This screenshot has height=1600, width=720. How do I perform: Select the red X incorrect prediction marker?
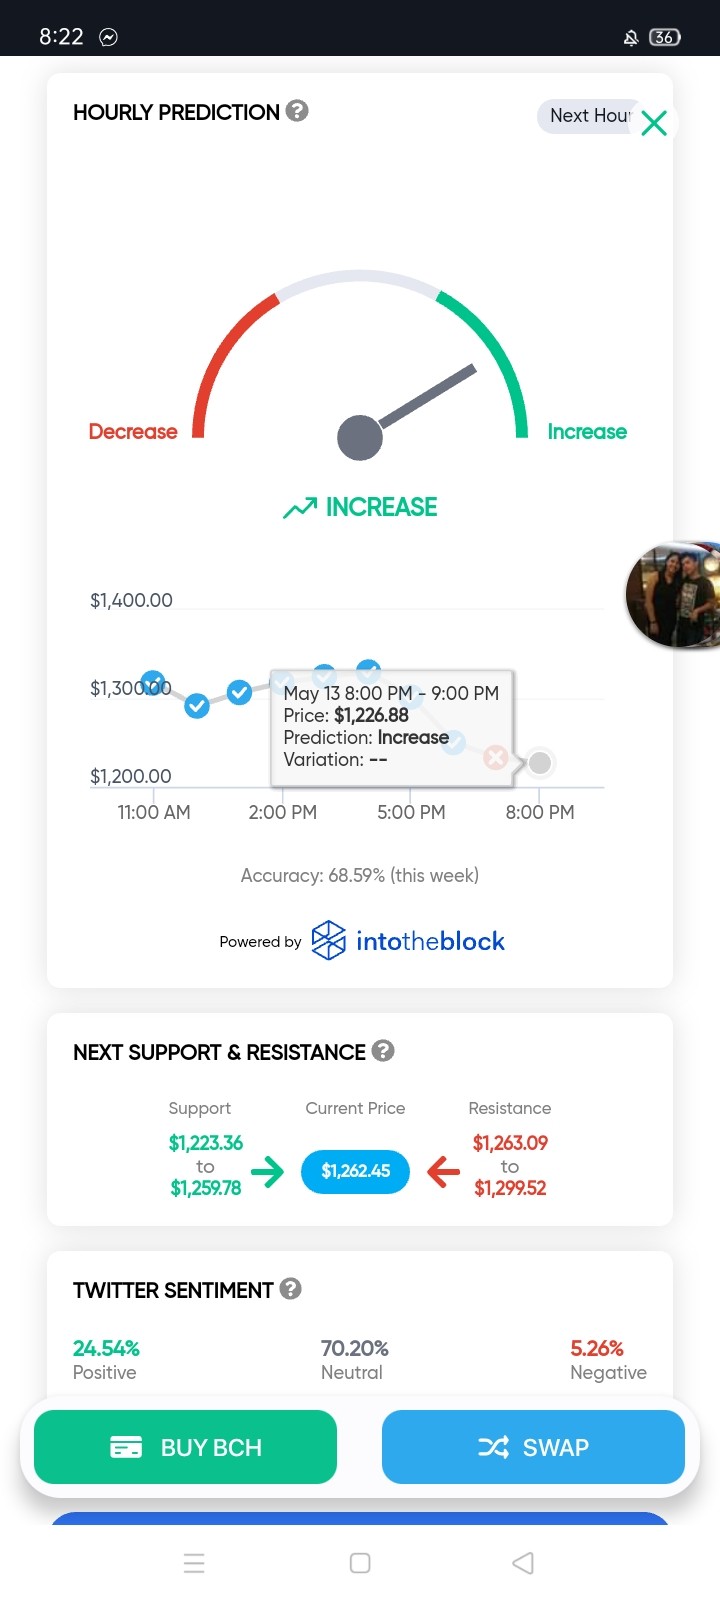point(495,757)
